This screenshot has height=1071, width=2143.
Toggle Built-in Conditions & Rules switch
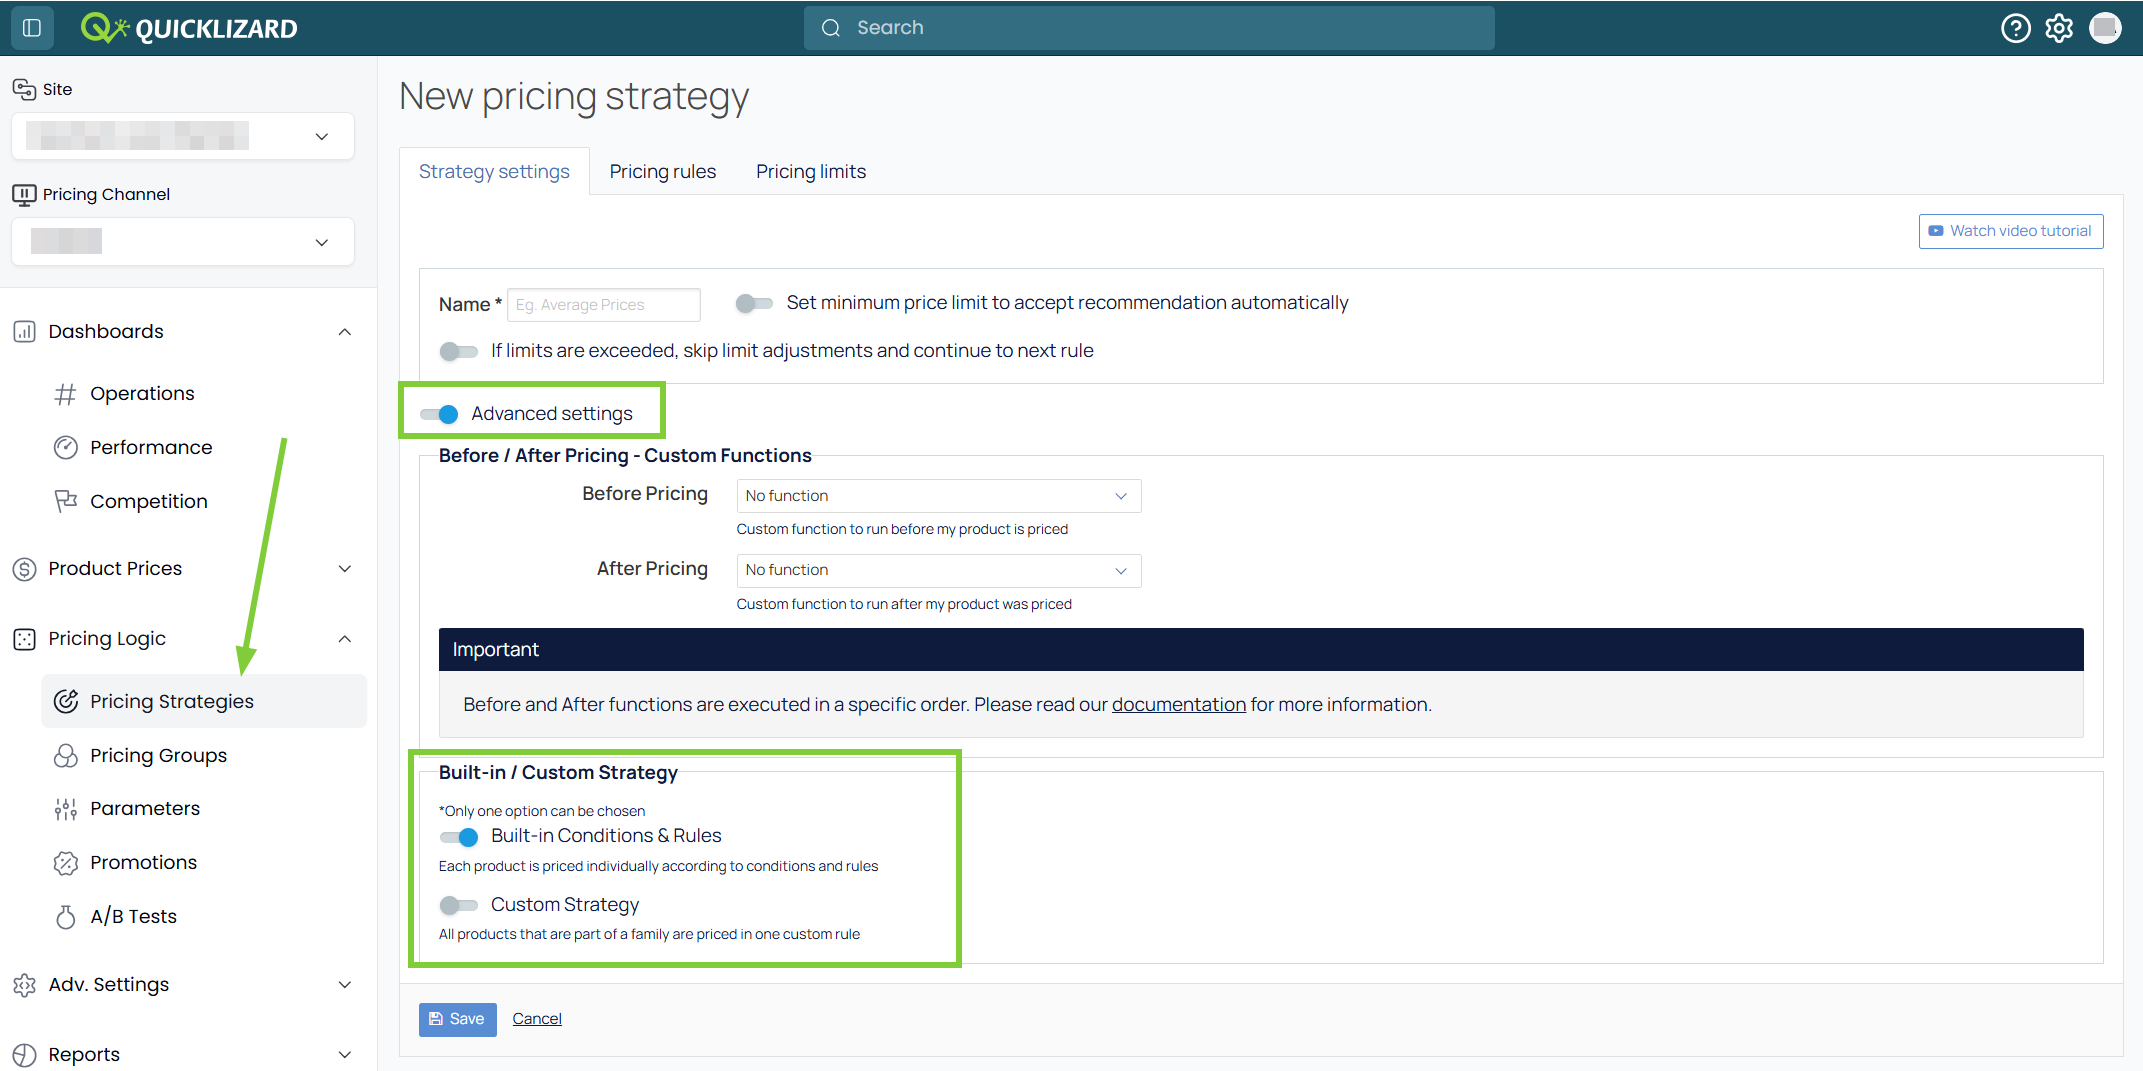[459, 837]
